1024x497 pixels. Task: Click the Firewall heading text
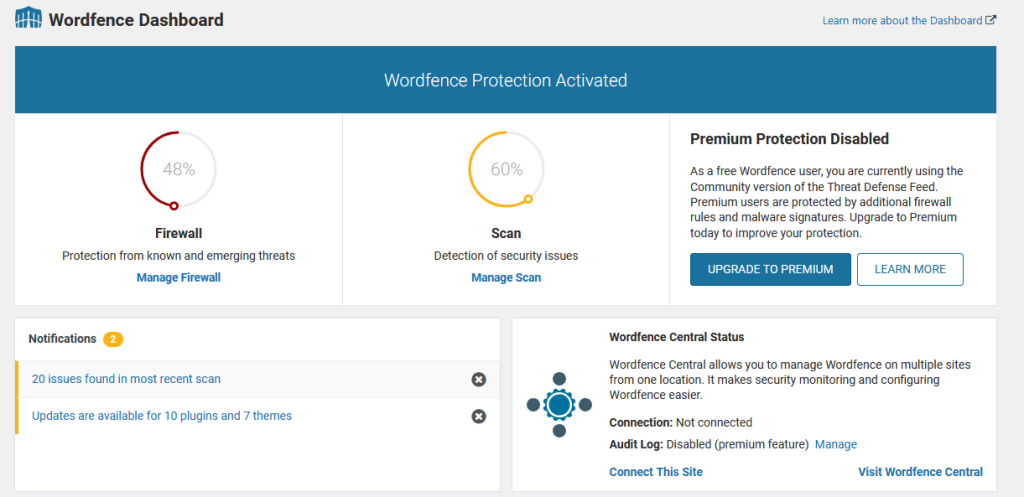pyautogui.click(x=178, y=233)
